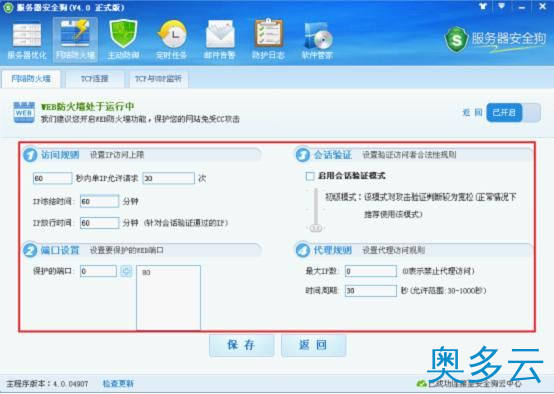Click the 访问规则 number 1 icon
This screenshot has height=394, width=554.
coord(30,155)
